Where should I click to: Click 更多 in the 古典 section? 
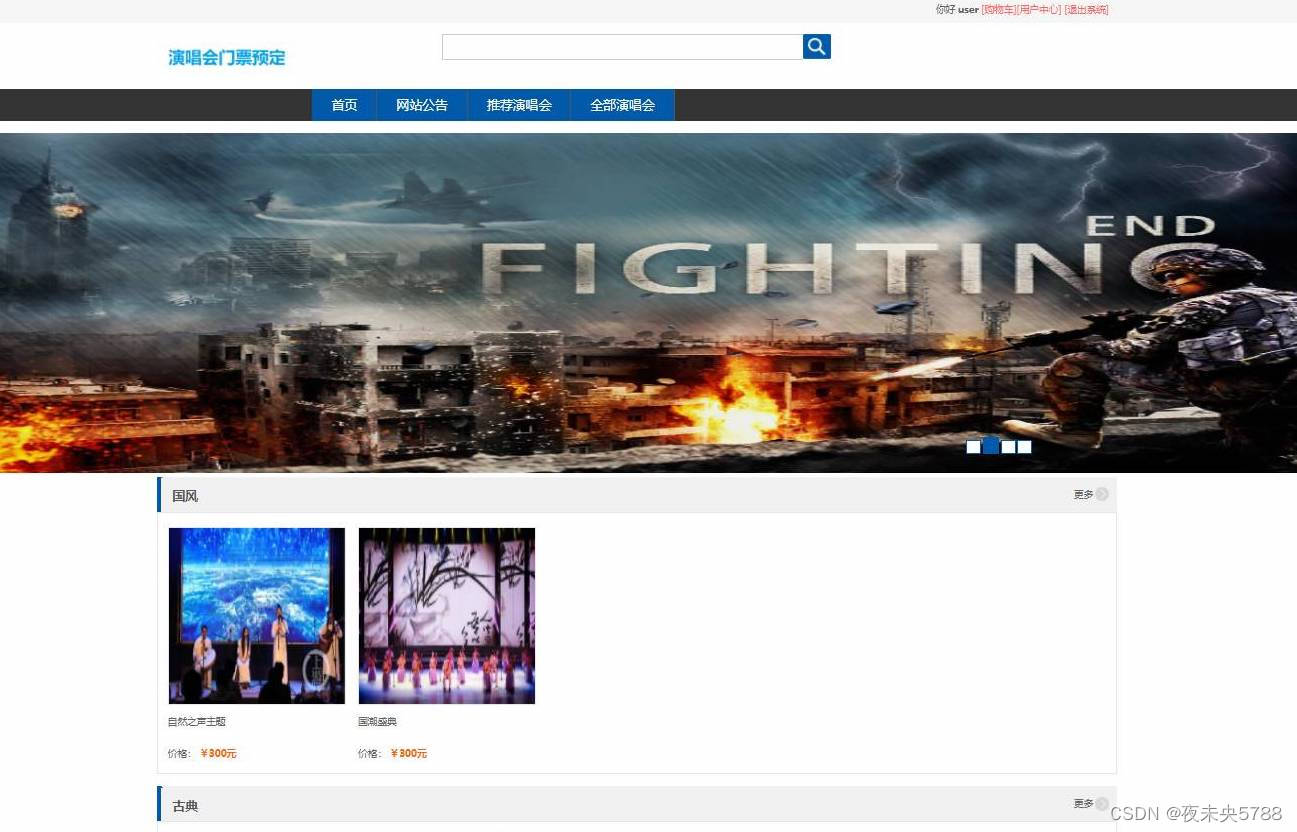(1083, 803)
